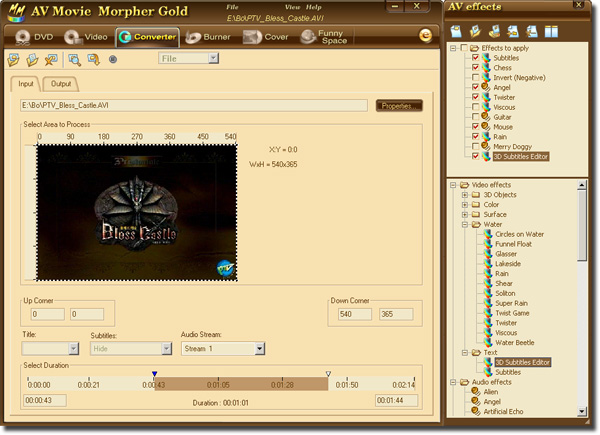Click the columns layout icon in AV effects
This screenshot has height=435, width=600.
pyautogui.click(x=551, y=31)
